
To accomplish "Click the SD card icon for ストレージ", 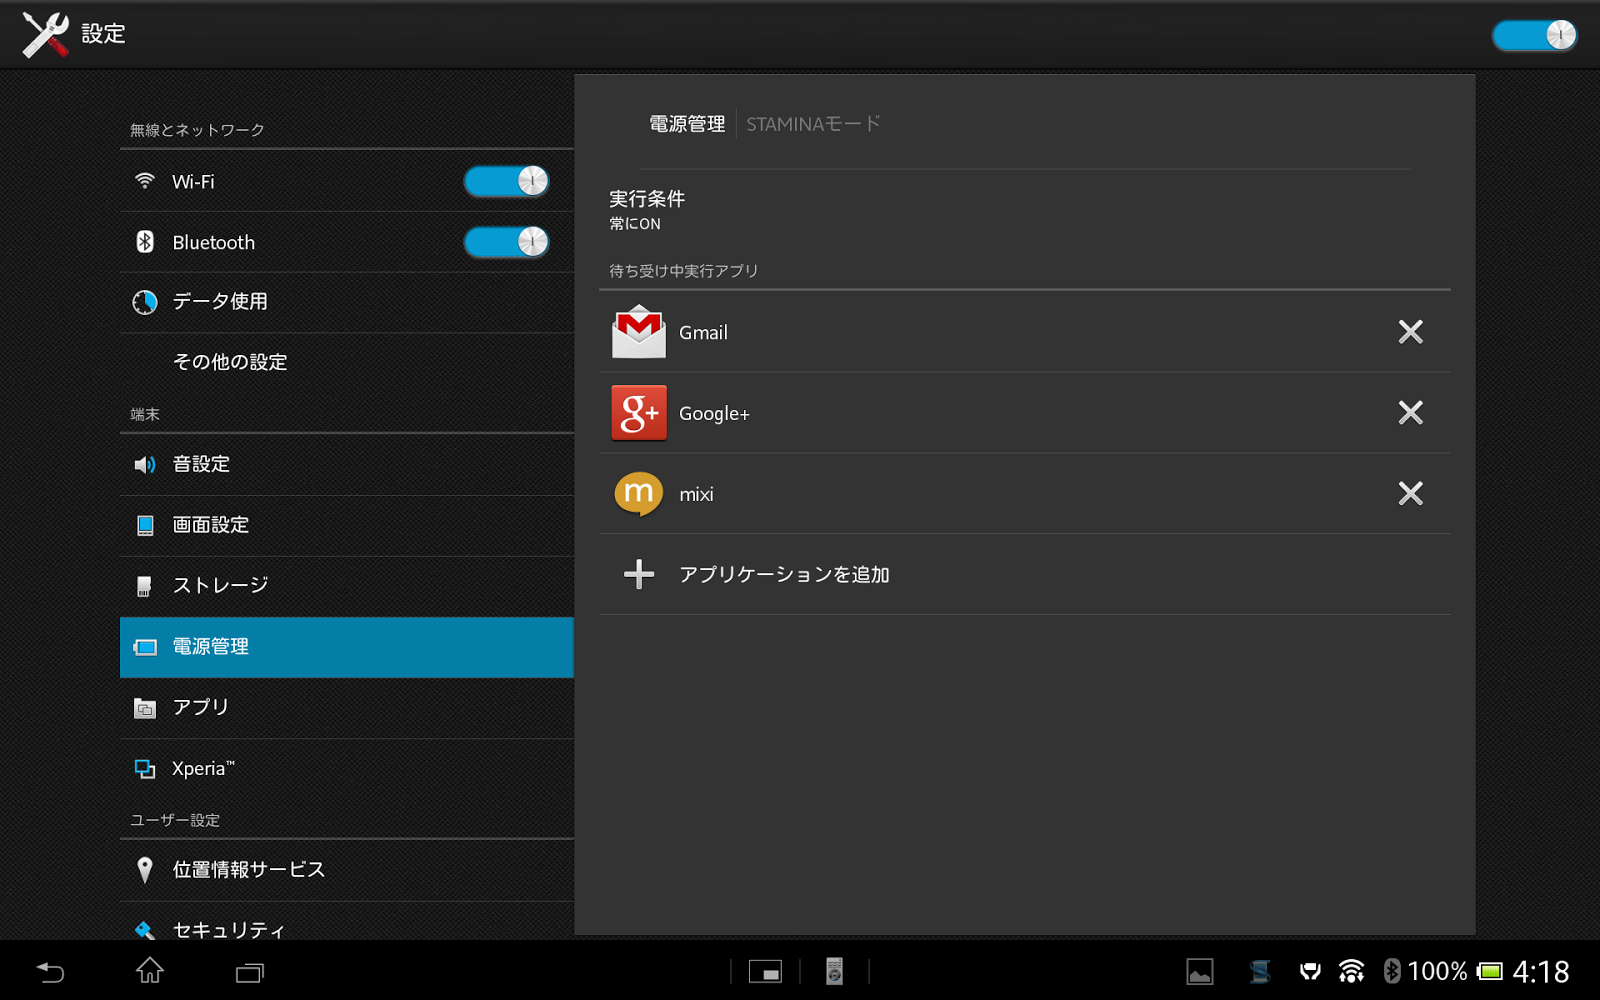I will [144, 586].
